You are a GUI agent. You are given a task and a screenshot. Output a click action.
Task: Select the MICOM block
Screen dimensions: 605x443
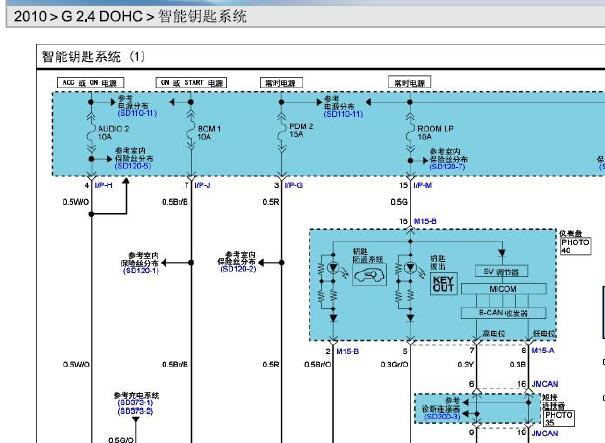coord(503,289)
